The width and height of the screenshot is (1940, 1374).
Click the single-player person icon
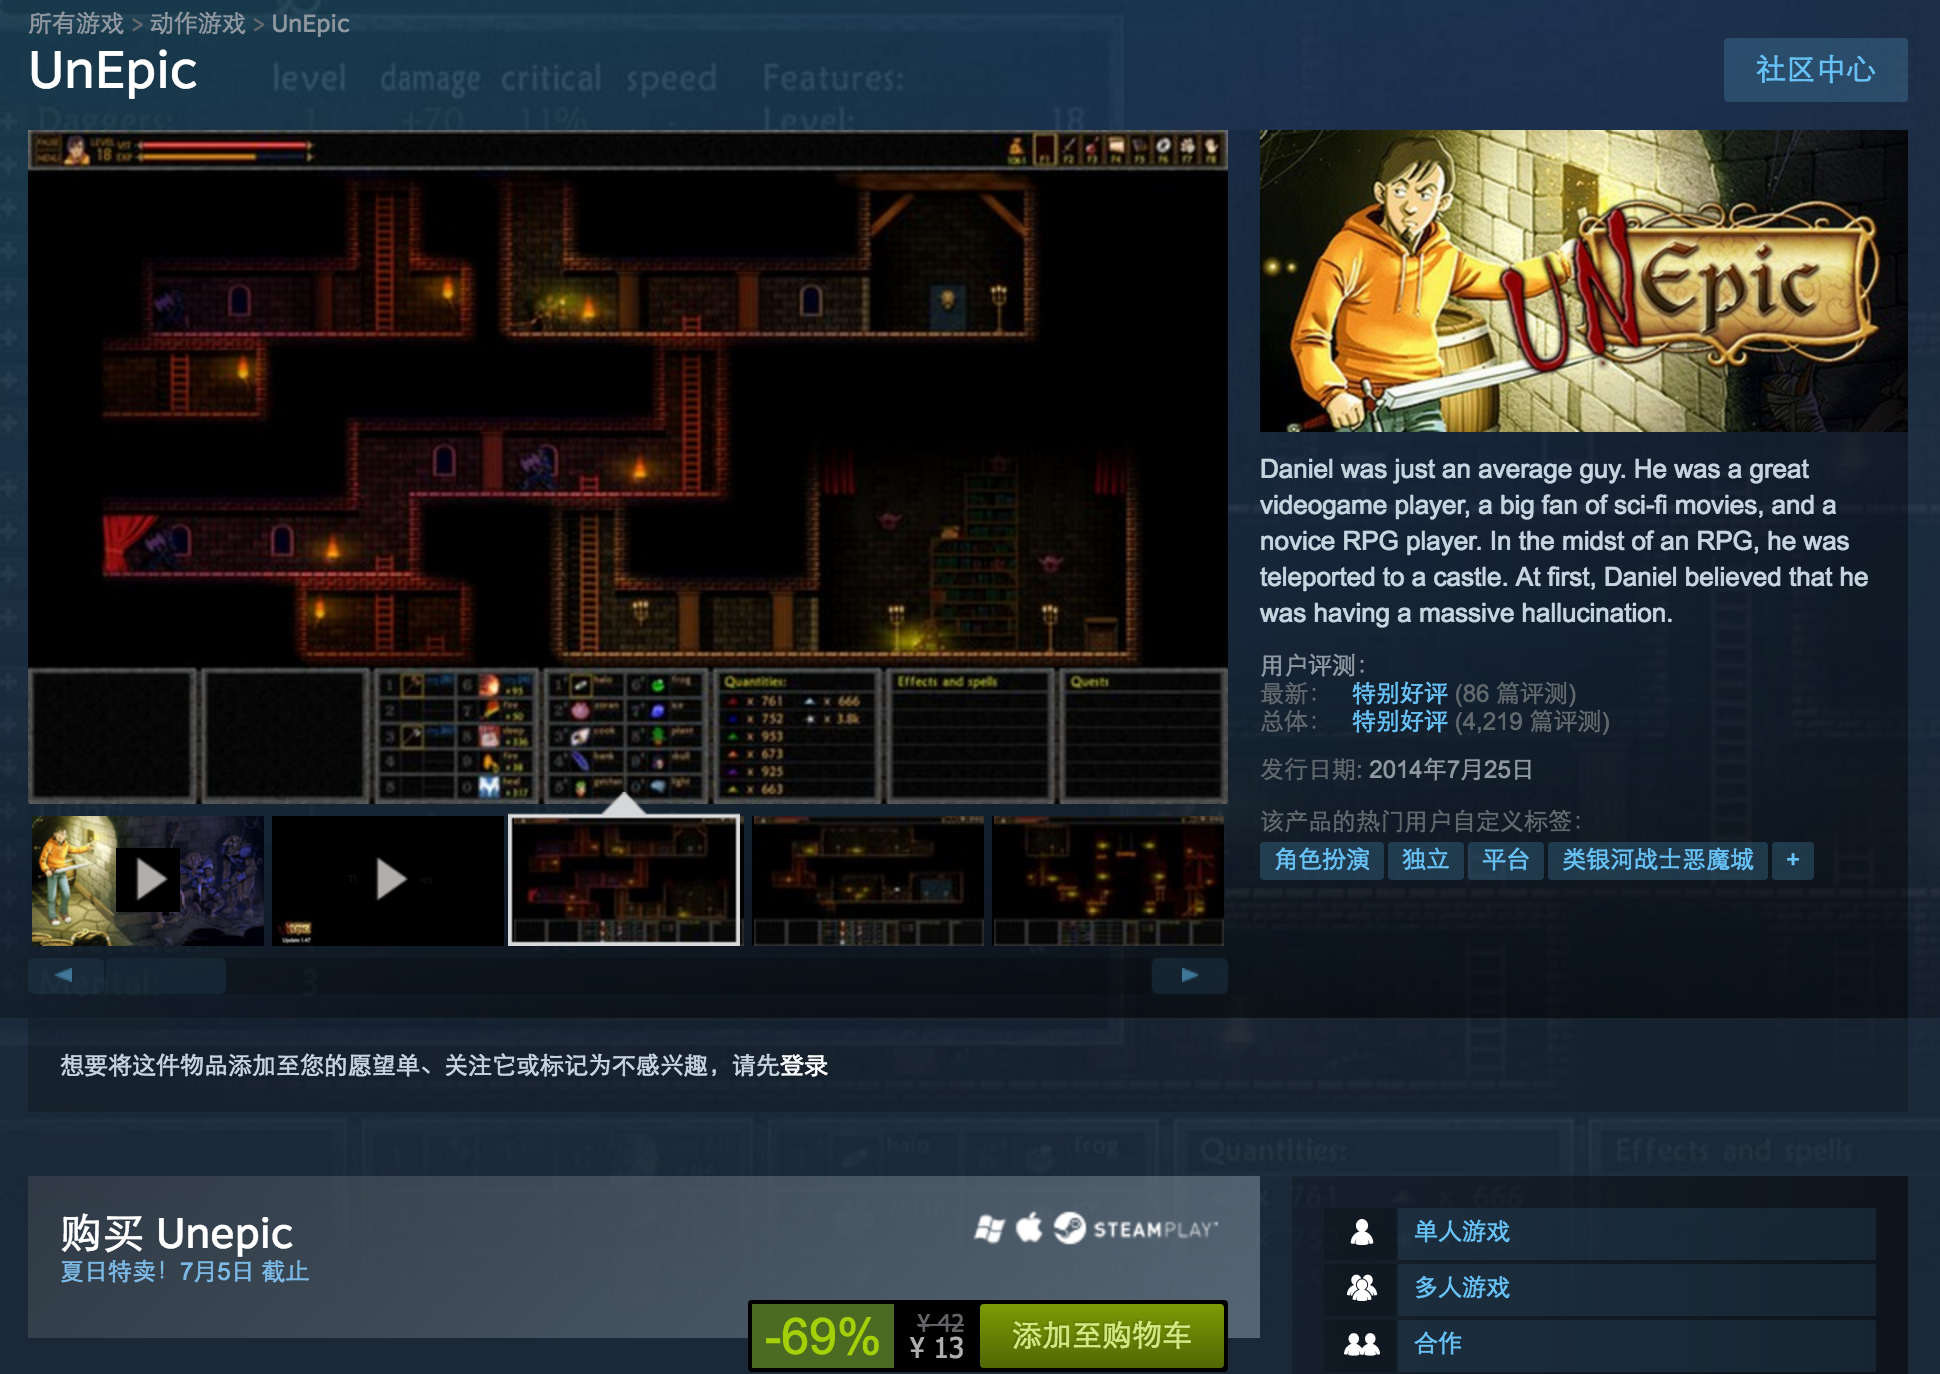(x=1361, y=1232)
